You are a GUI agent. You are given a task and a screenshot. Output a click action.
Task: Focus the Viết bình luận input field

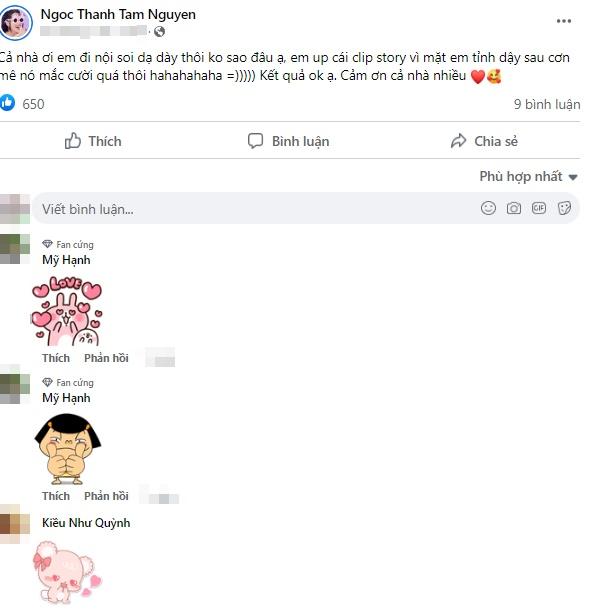click(306, 209)
